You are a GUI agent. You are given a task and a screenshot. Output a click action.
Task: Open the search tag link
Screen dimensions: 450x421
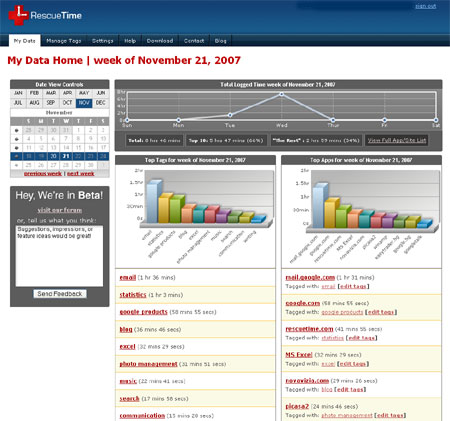click(129, 398)
